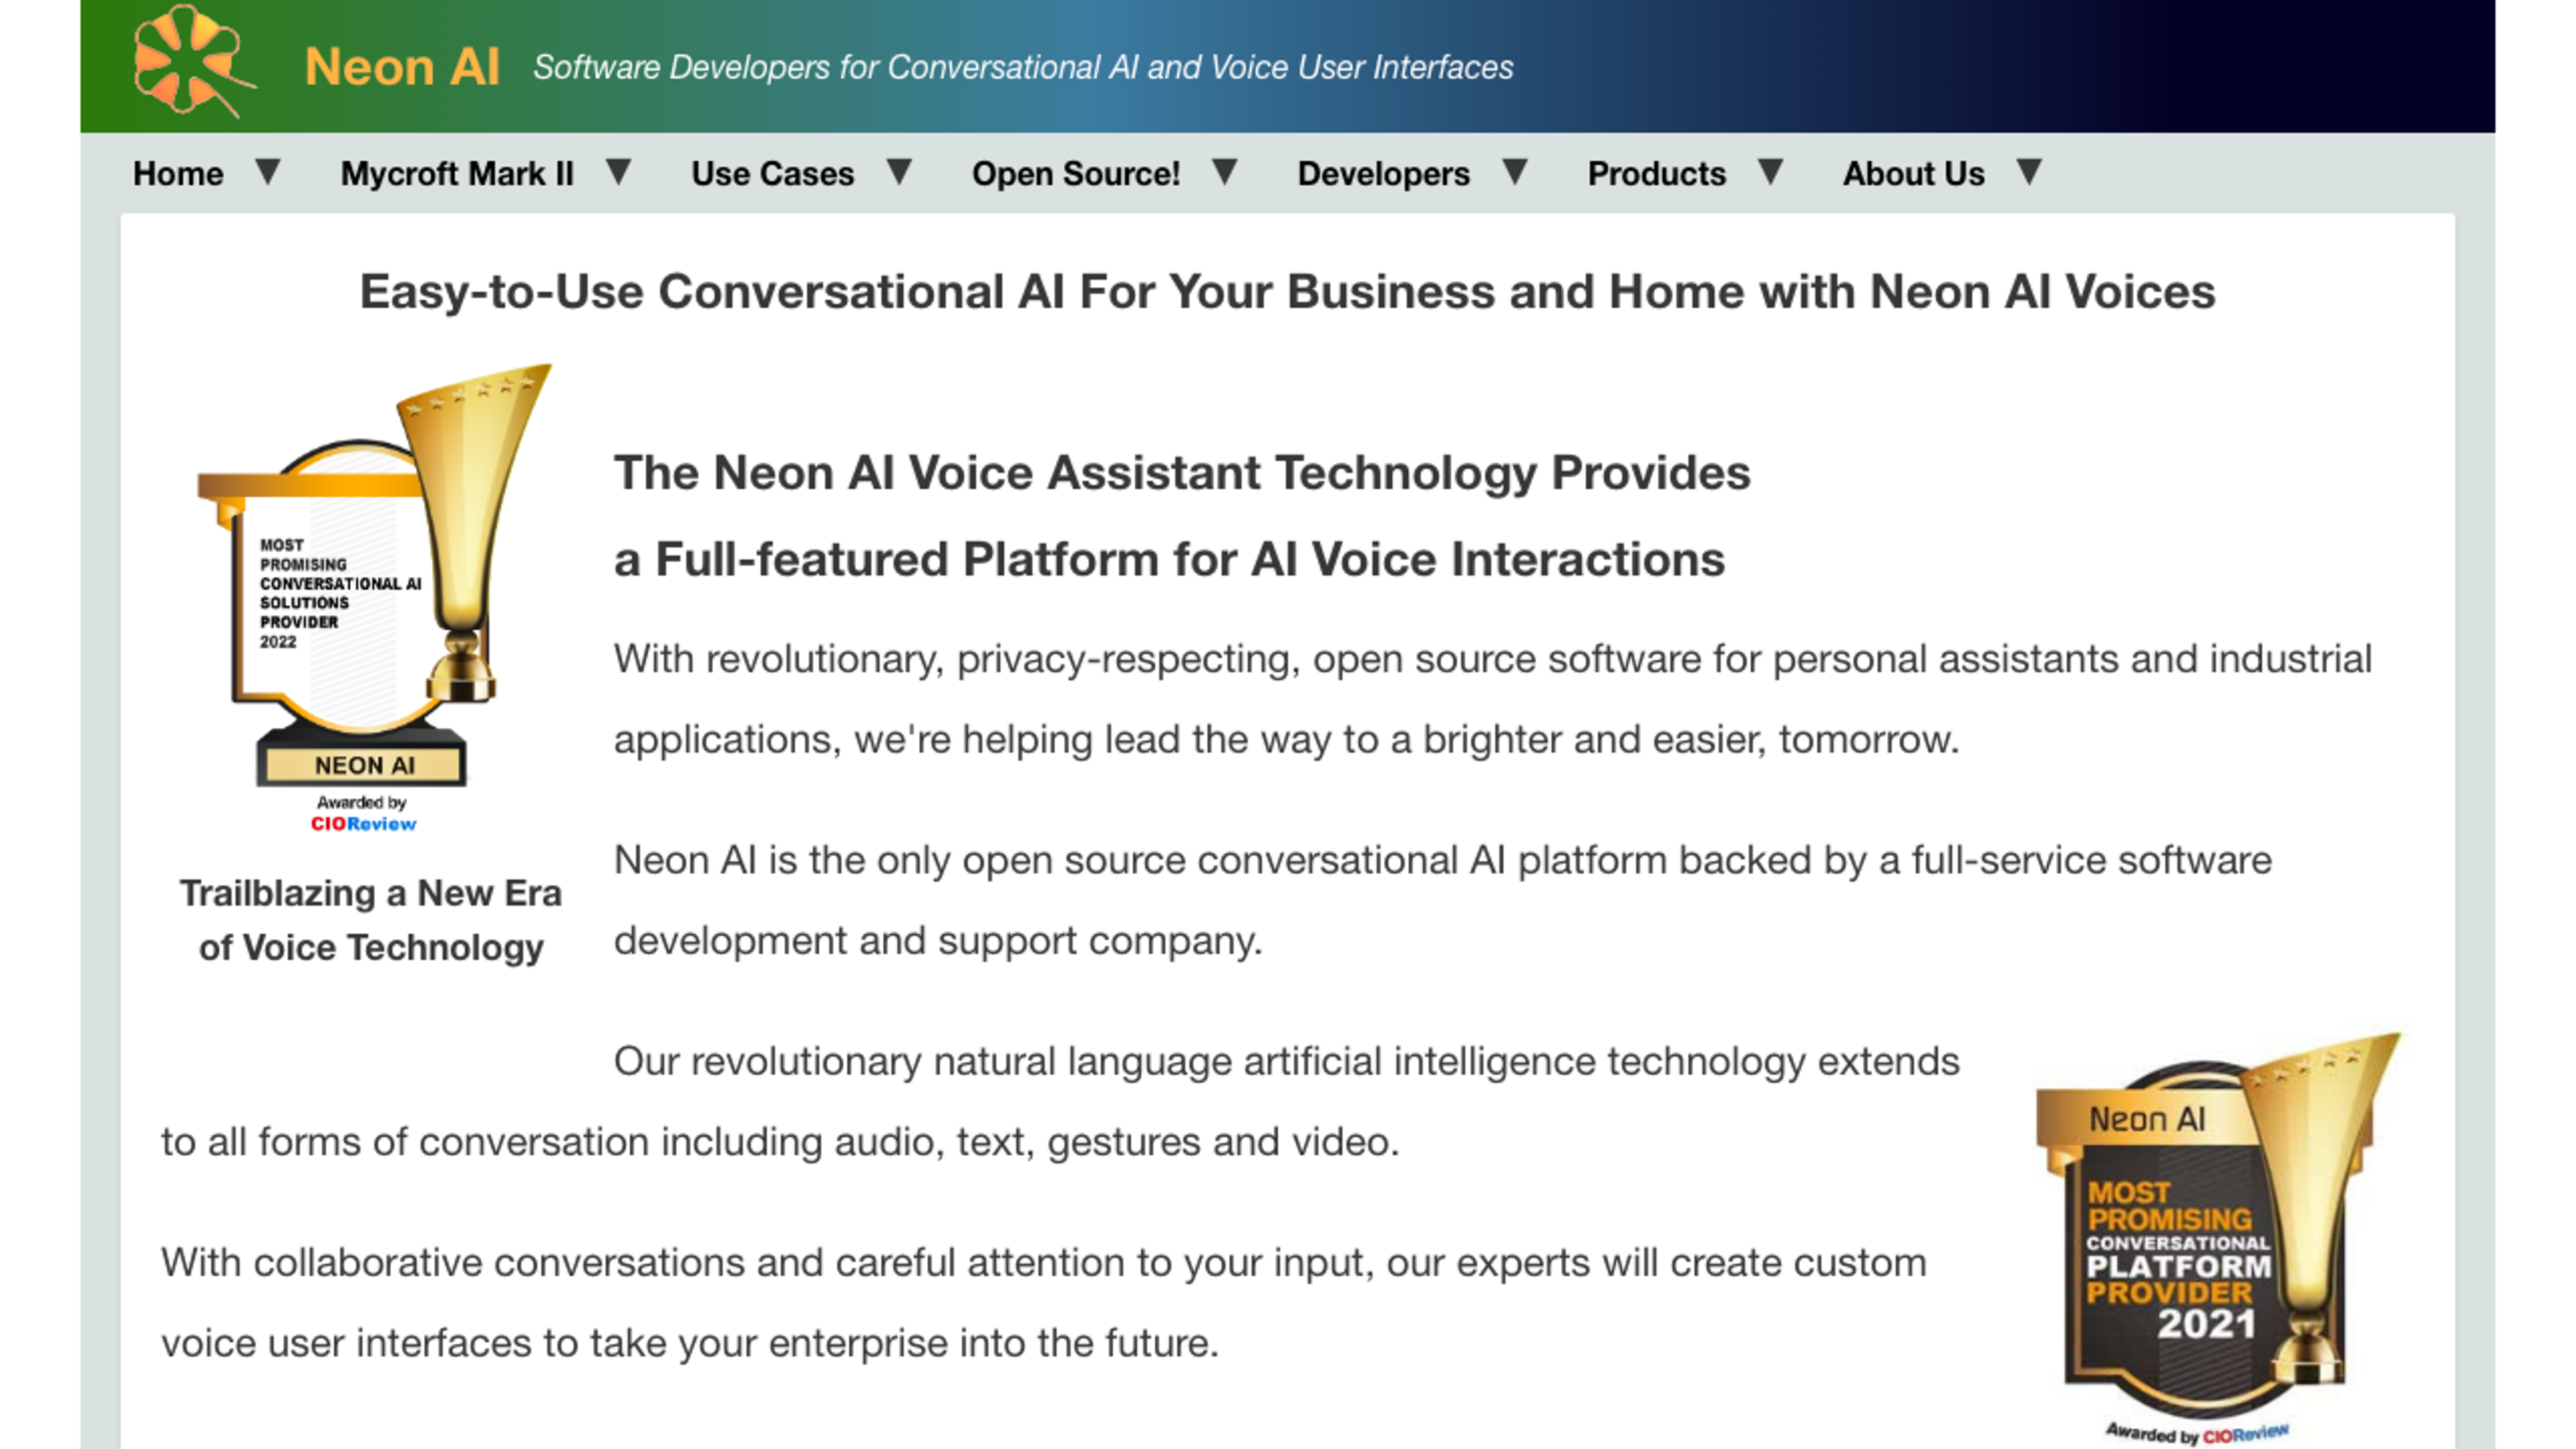Click the Neon AI site title
The width and height of the screenshot is (2576, 1449).
click(402, 68)
